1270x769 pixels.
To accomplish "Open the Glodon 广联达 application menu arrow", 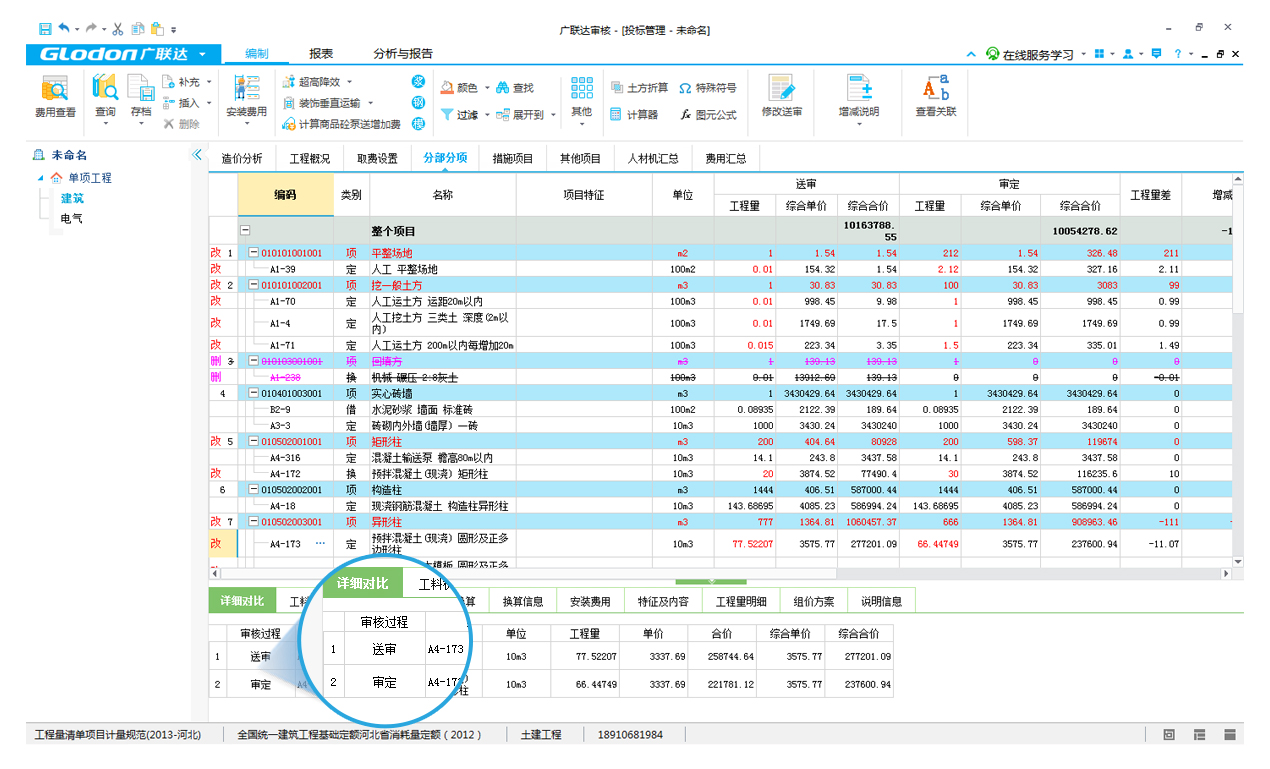I will click(203, 54).
